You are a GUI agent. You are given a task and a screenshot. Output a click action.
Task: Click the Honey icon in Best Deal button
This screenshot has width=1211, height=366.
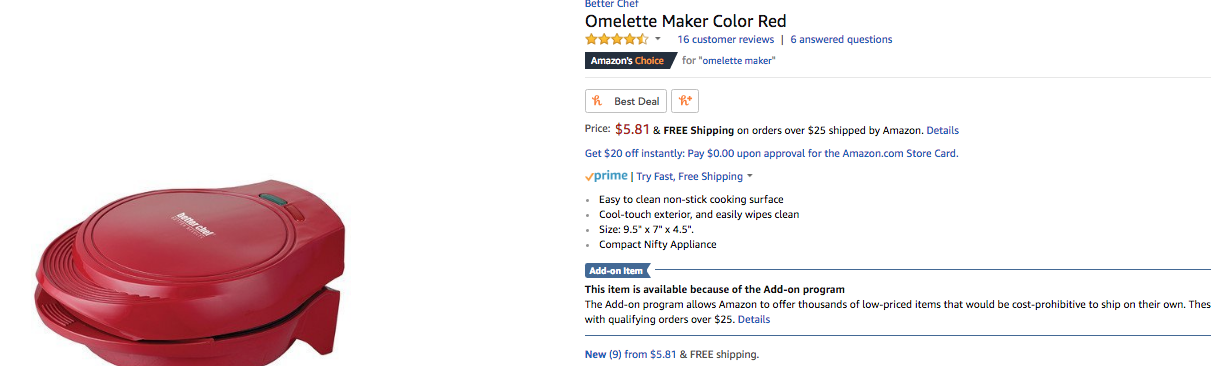point(597,101)
